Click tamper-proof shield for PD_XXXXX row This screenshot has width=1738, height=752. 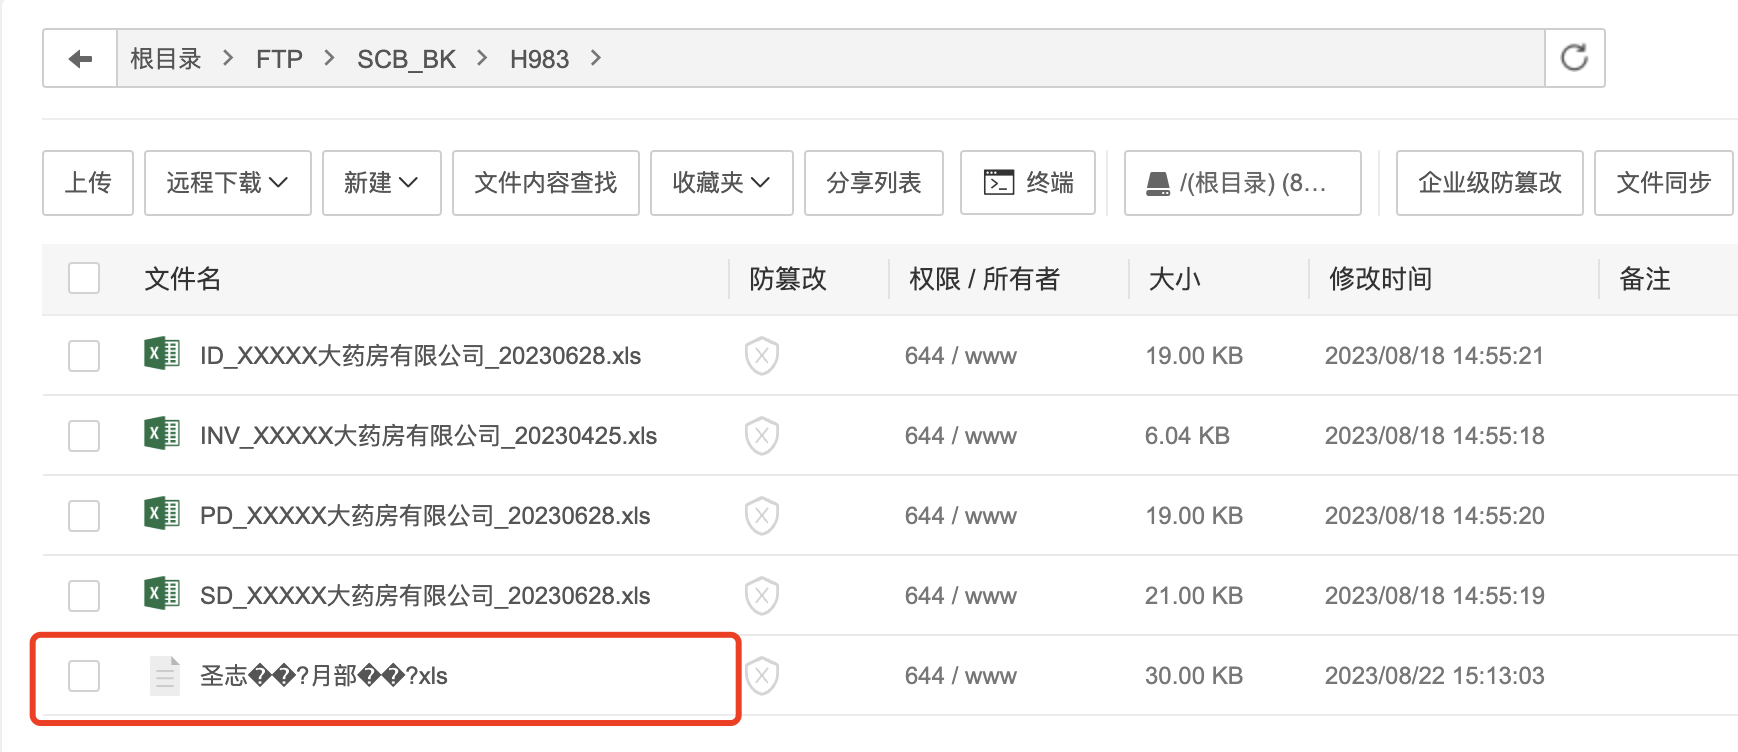click(x=762, y=515)
